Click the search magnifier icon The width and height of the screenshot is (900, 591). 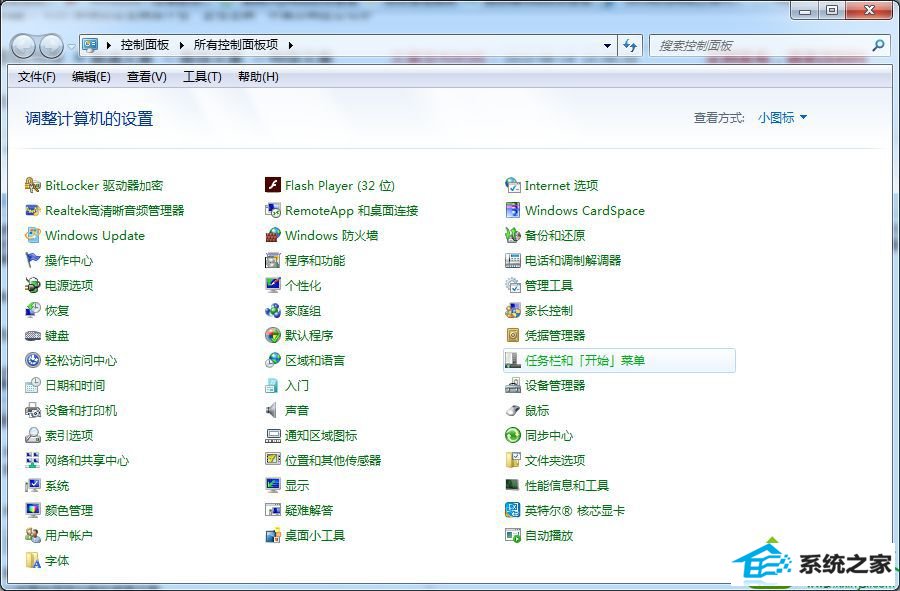(x=878, y=45)
